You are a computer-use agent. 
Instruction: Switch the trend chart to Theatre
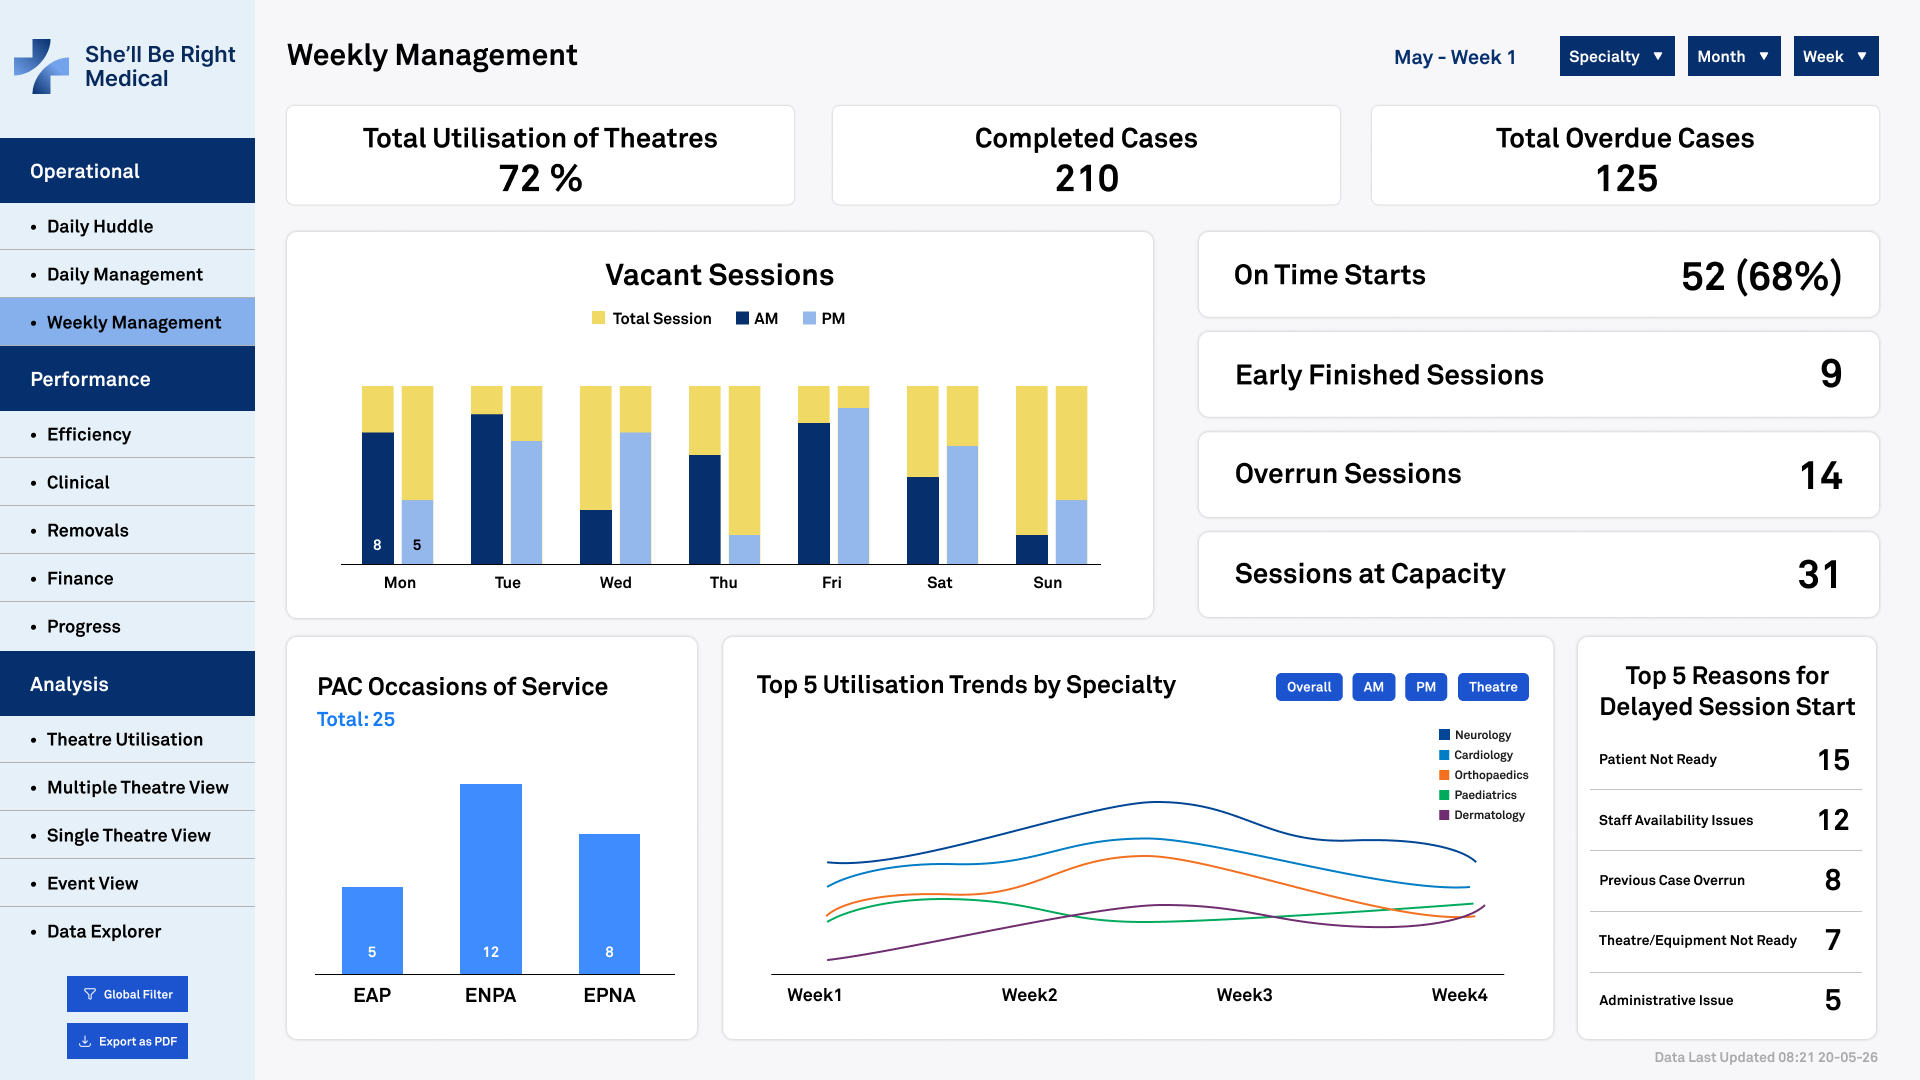[1493, 687]
